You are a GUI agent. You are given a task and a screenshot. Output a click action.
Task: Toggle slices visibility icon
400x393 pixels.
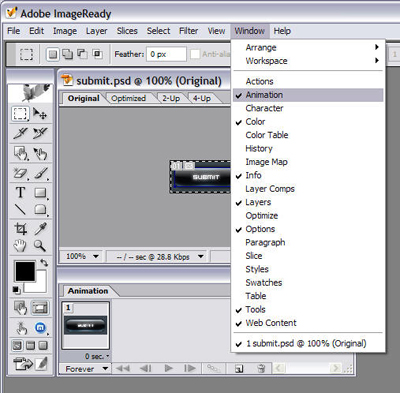40,308
